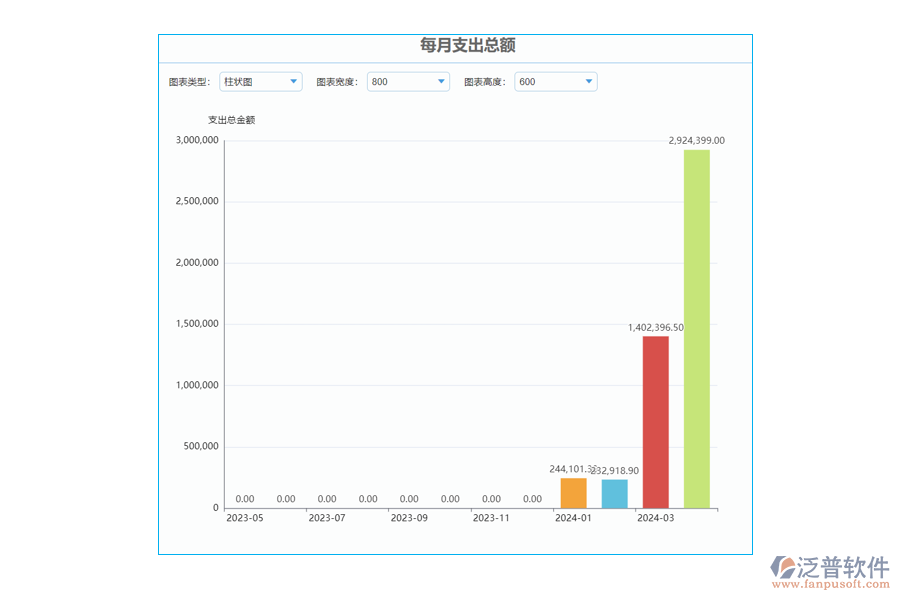
Task: Click the 1,402,396.50 data label
Action: pos(654,326)
